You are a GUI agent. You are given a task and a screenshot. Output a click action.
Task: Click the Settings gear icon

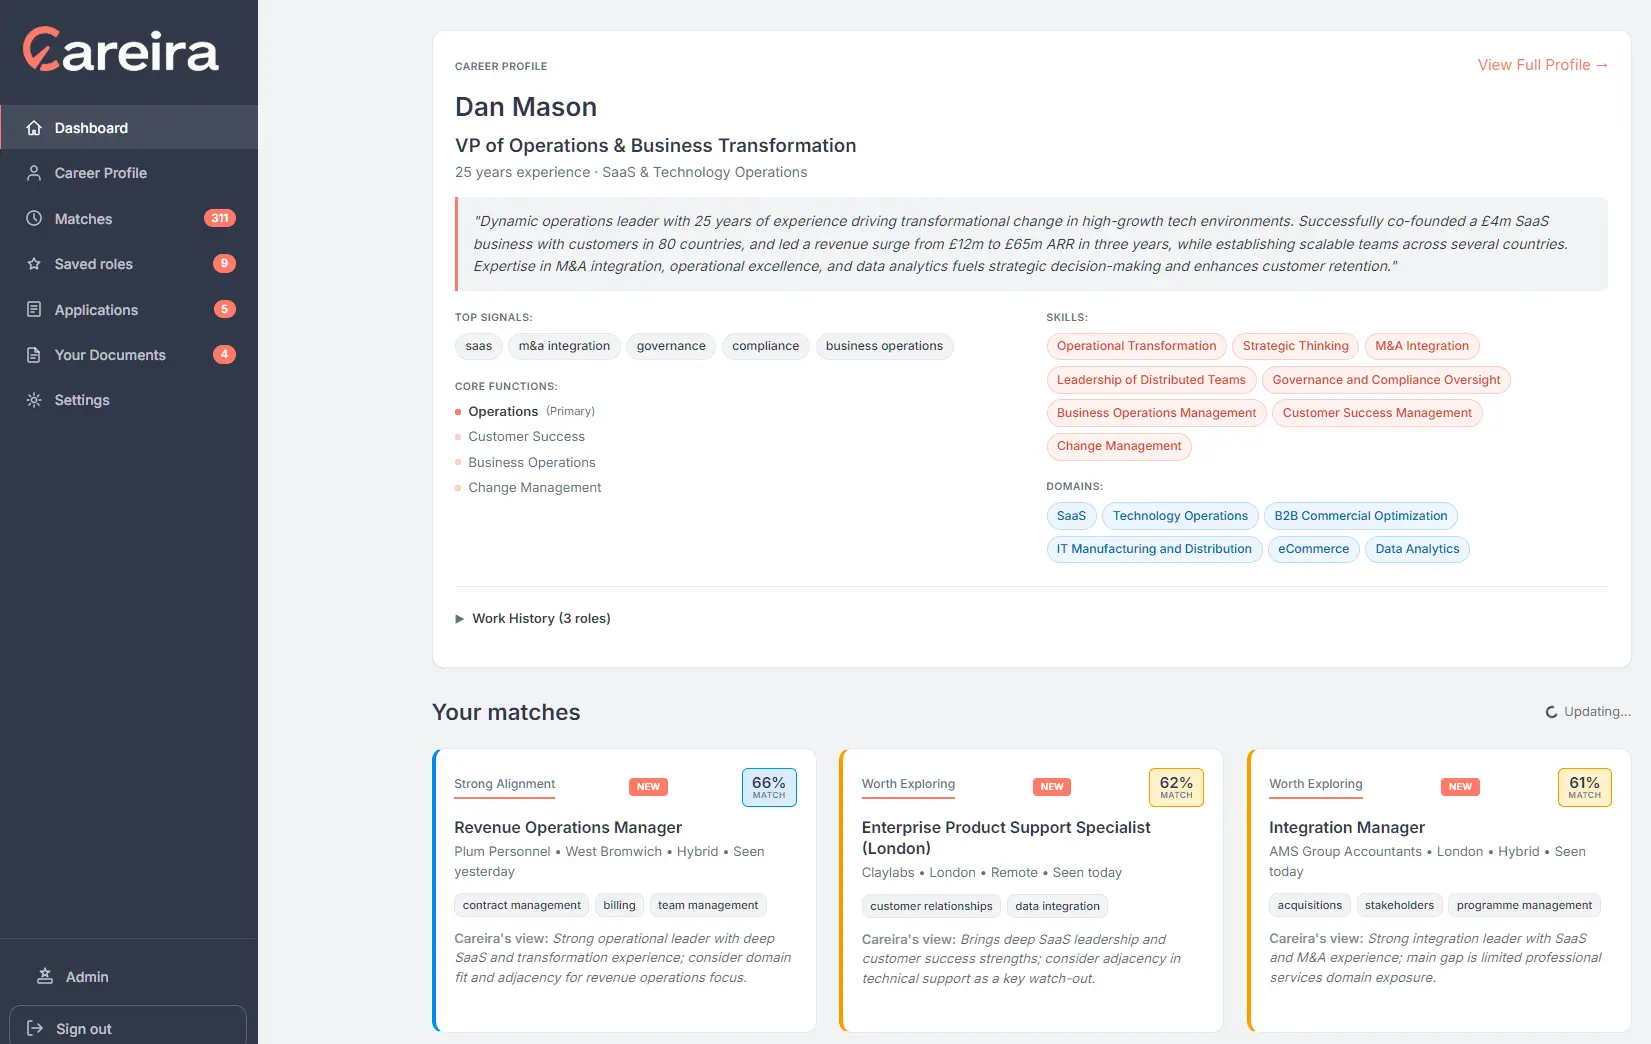click(34, 400)
